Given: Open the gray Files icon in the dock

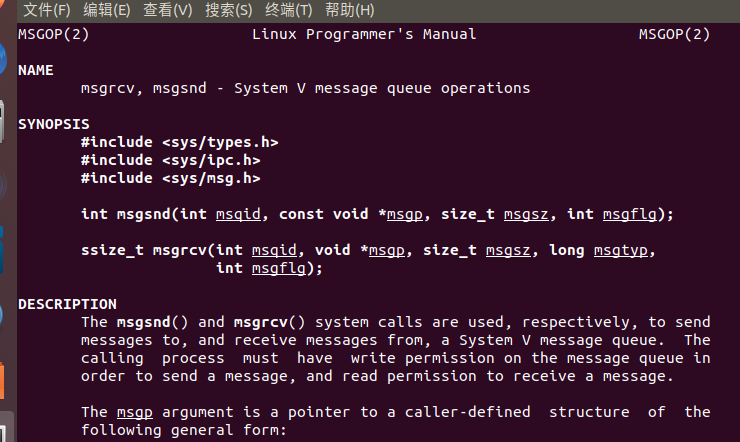Looking at the screenshot, I should tap(2, 121).
